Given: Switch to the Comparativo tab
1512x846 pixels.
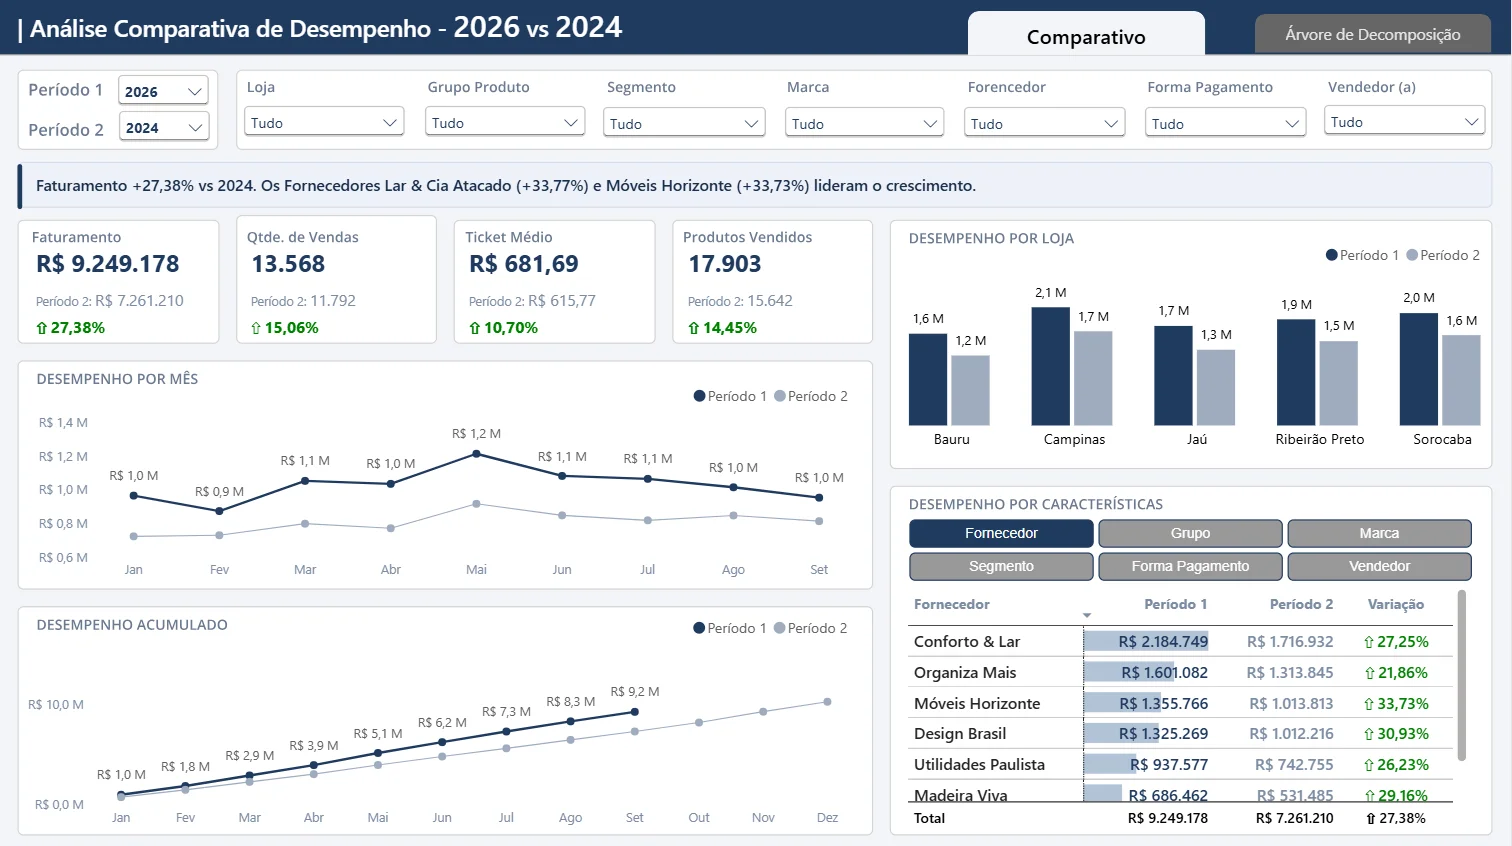Looking at the screenshot, I should click(1086, 34).
